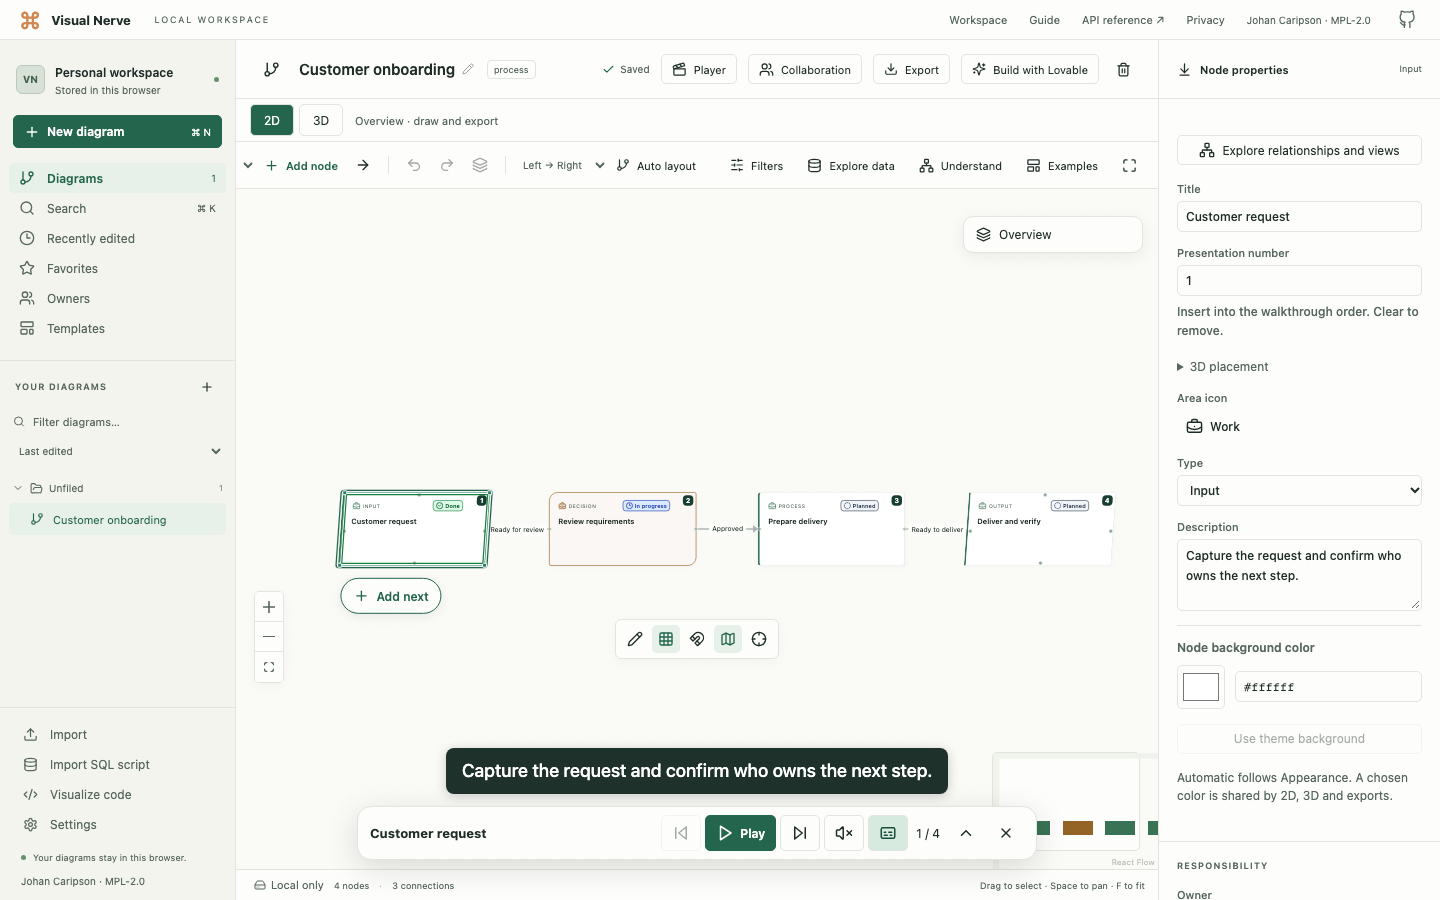Image resolution: width=1440 pixels, height=900 pixels.
Task: Switch to the 3D view
Action: (x=321, y=120)
